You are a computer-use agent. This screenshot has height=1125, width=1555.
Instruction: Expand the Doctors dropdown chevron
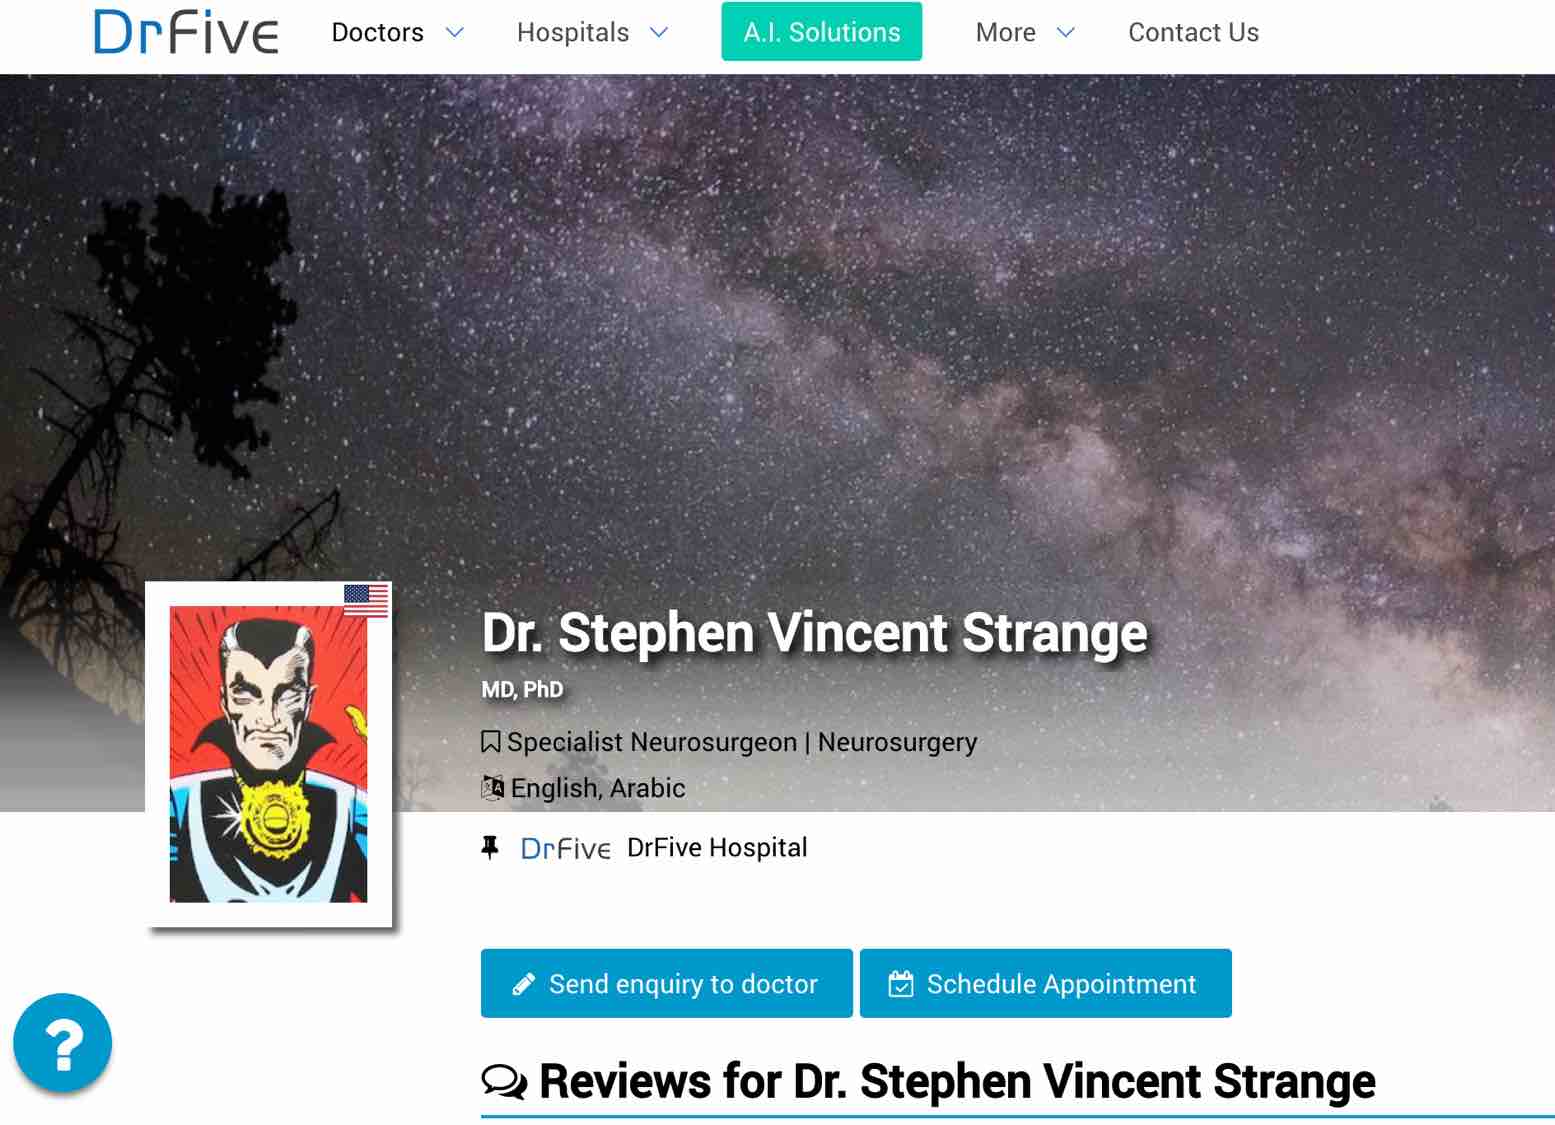[454, 33]
